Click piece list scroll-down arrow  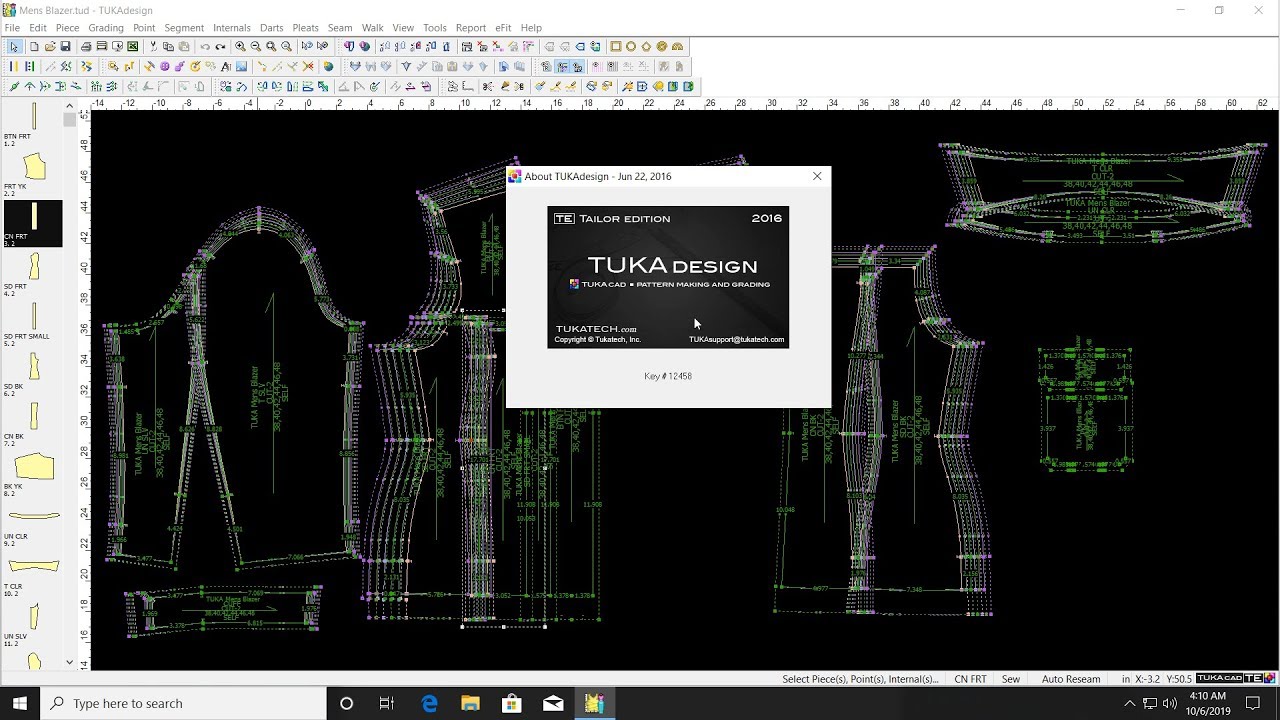(69, 661)
